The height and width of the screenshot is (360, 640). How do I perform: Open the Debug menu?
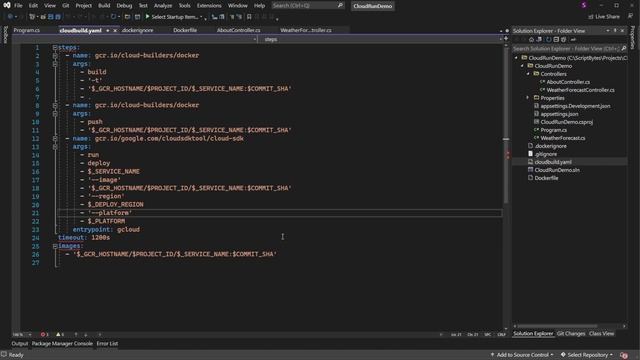point(124,6)
